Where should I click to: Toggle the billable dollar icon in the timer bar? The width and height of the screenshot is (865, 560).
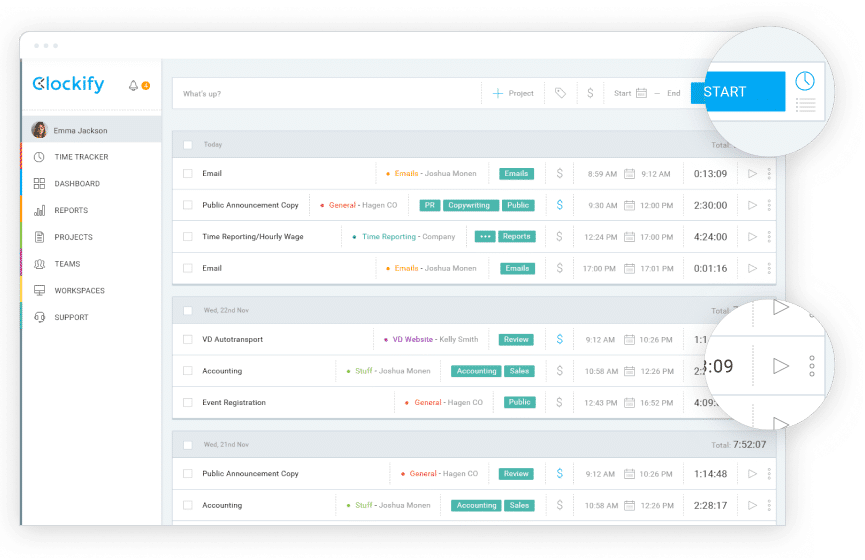(590, 93)
